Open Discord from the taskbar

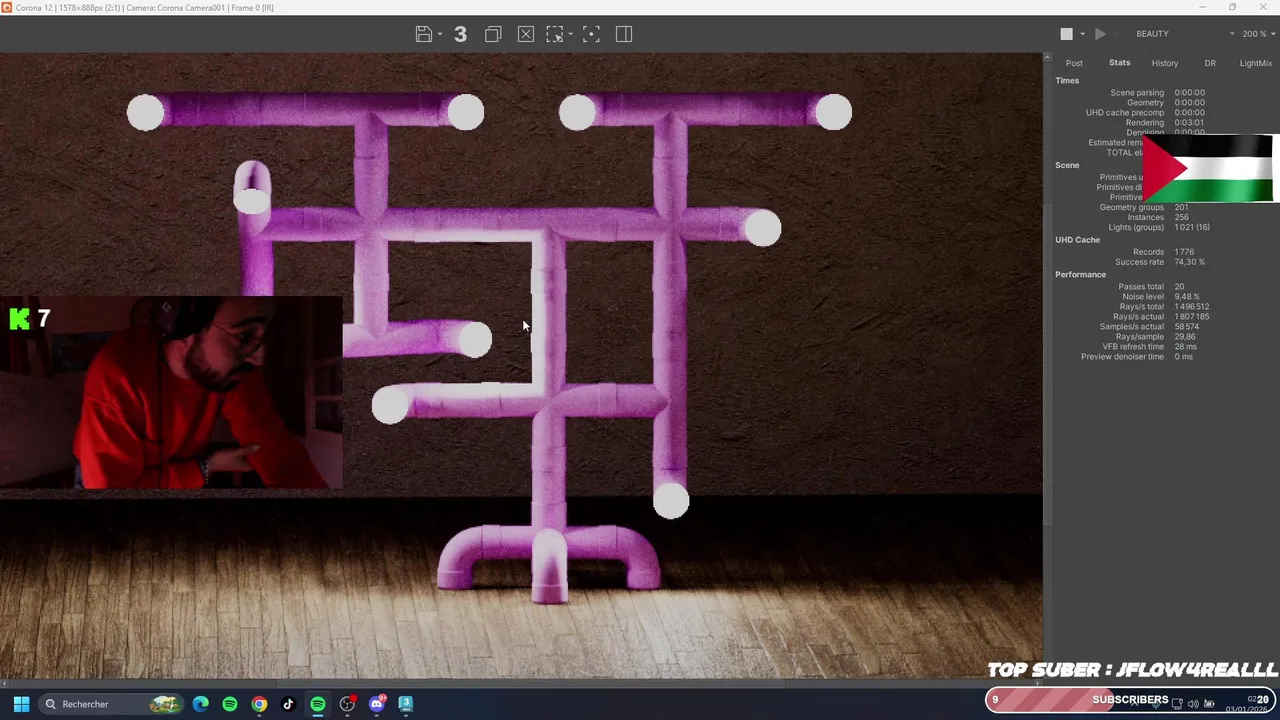pos(377,704)
